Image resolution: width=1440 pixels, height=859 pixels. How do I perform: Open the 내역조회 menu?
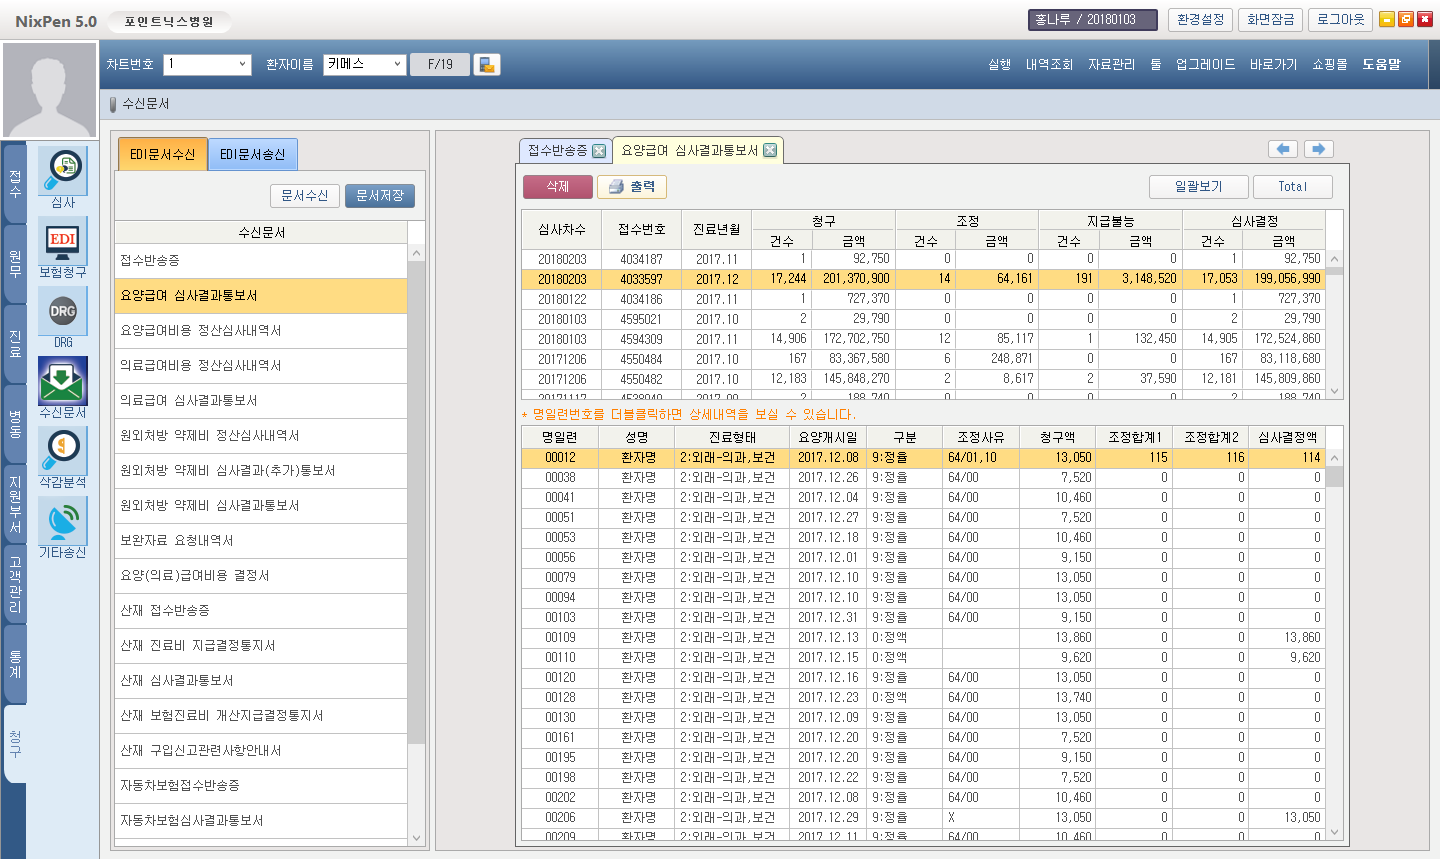click(1049, 65)
